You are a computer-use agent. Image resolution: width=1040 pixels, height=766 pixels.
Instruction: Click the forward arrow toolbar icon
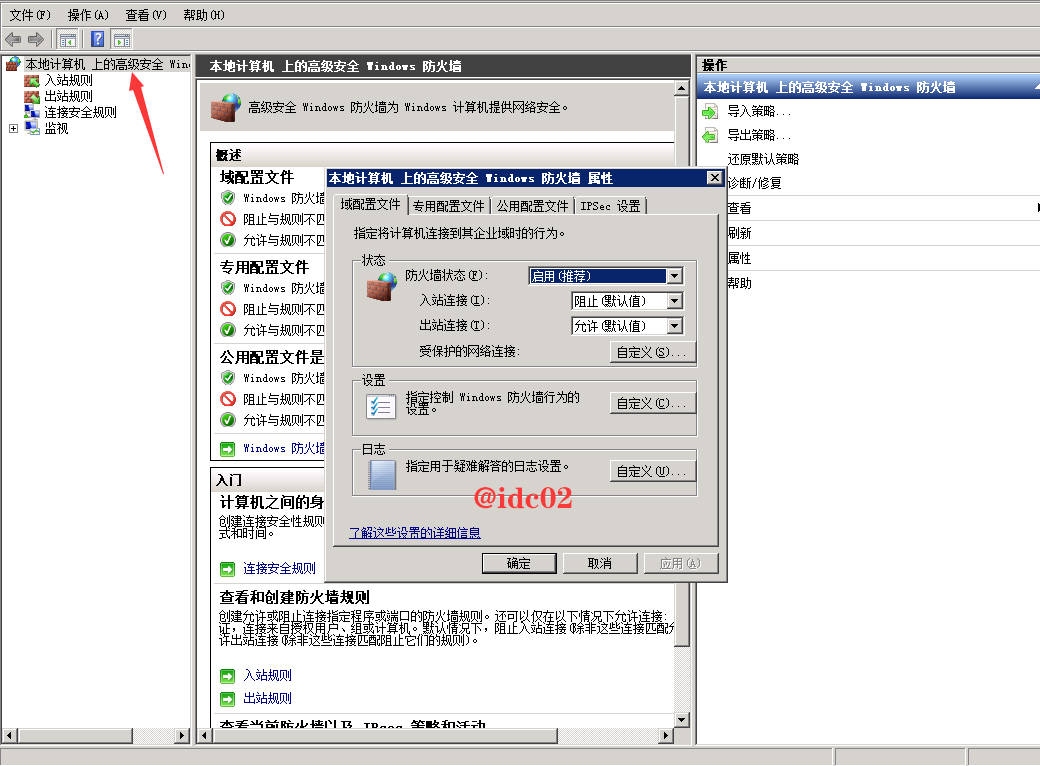click(x=36, y=40)
